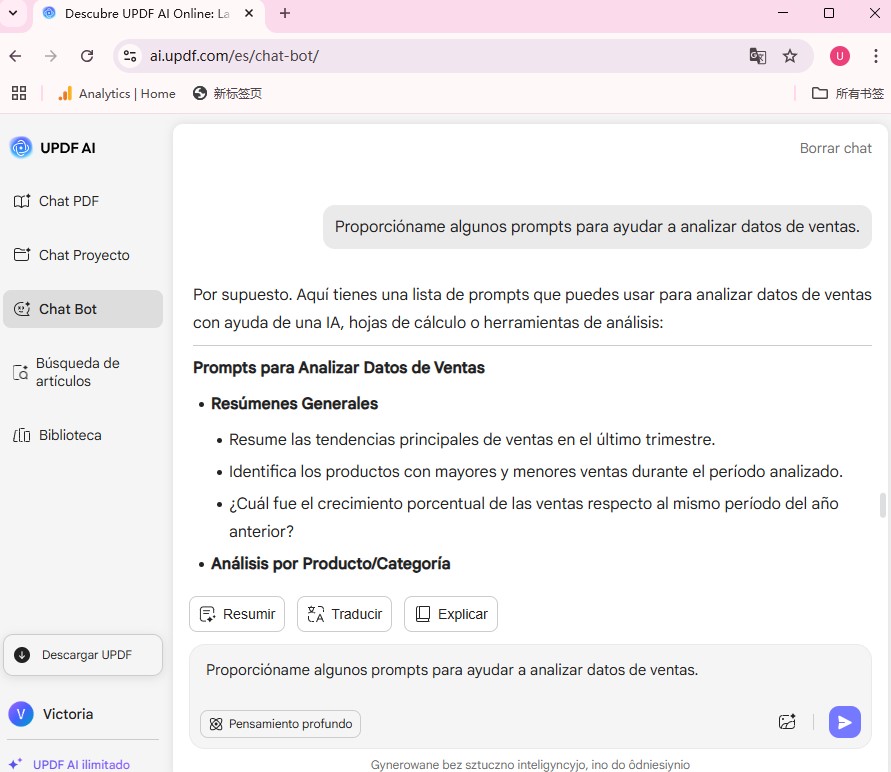Click the Victoria avatar V circle
This screenshot has width=891, height=772.
point(21,714)
